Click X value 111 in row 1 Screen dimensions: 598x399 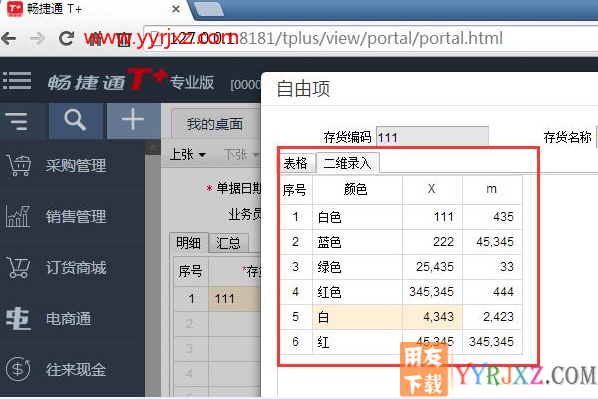[432, 217]
